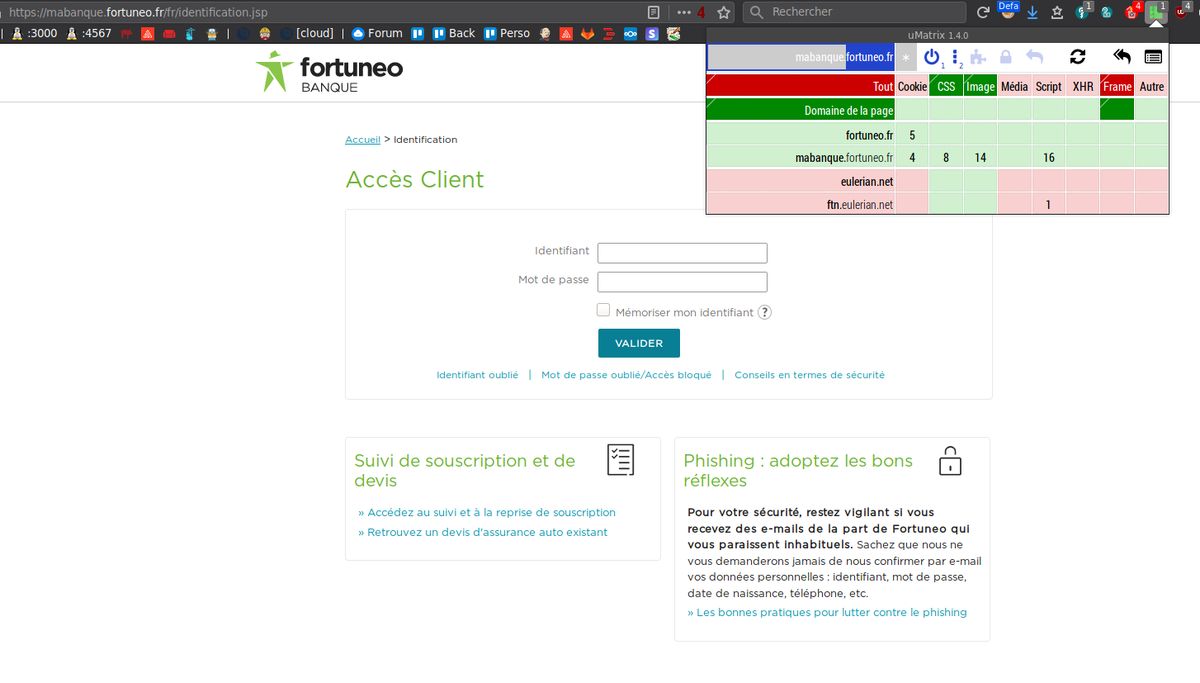
Task: Open the uMatrix three-dots switches menu
Action: (955, 57)
